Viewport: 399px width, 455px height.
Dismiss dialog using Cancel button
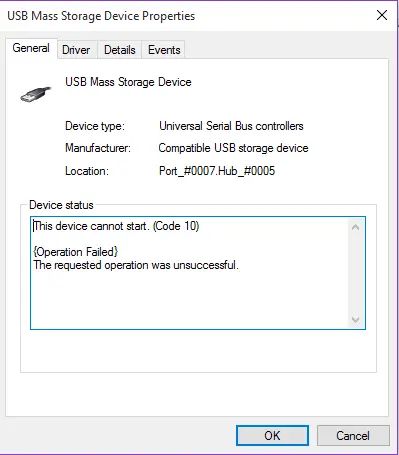[353, 435]
